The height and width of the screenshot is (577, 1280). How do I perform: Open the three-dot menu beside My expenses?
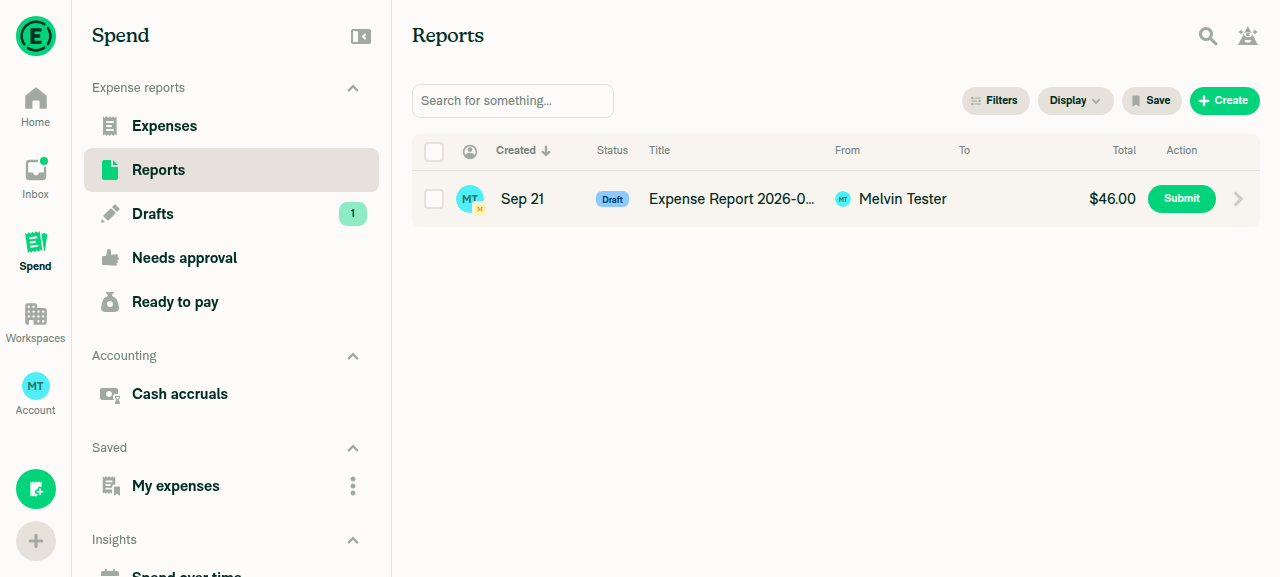click(353, 486)
